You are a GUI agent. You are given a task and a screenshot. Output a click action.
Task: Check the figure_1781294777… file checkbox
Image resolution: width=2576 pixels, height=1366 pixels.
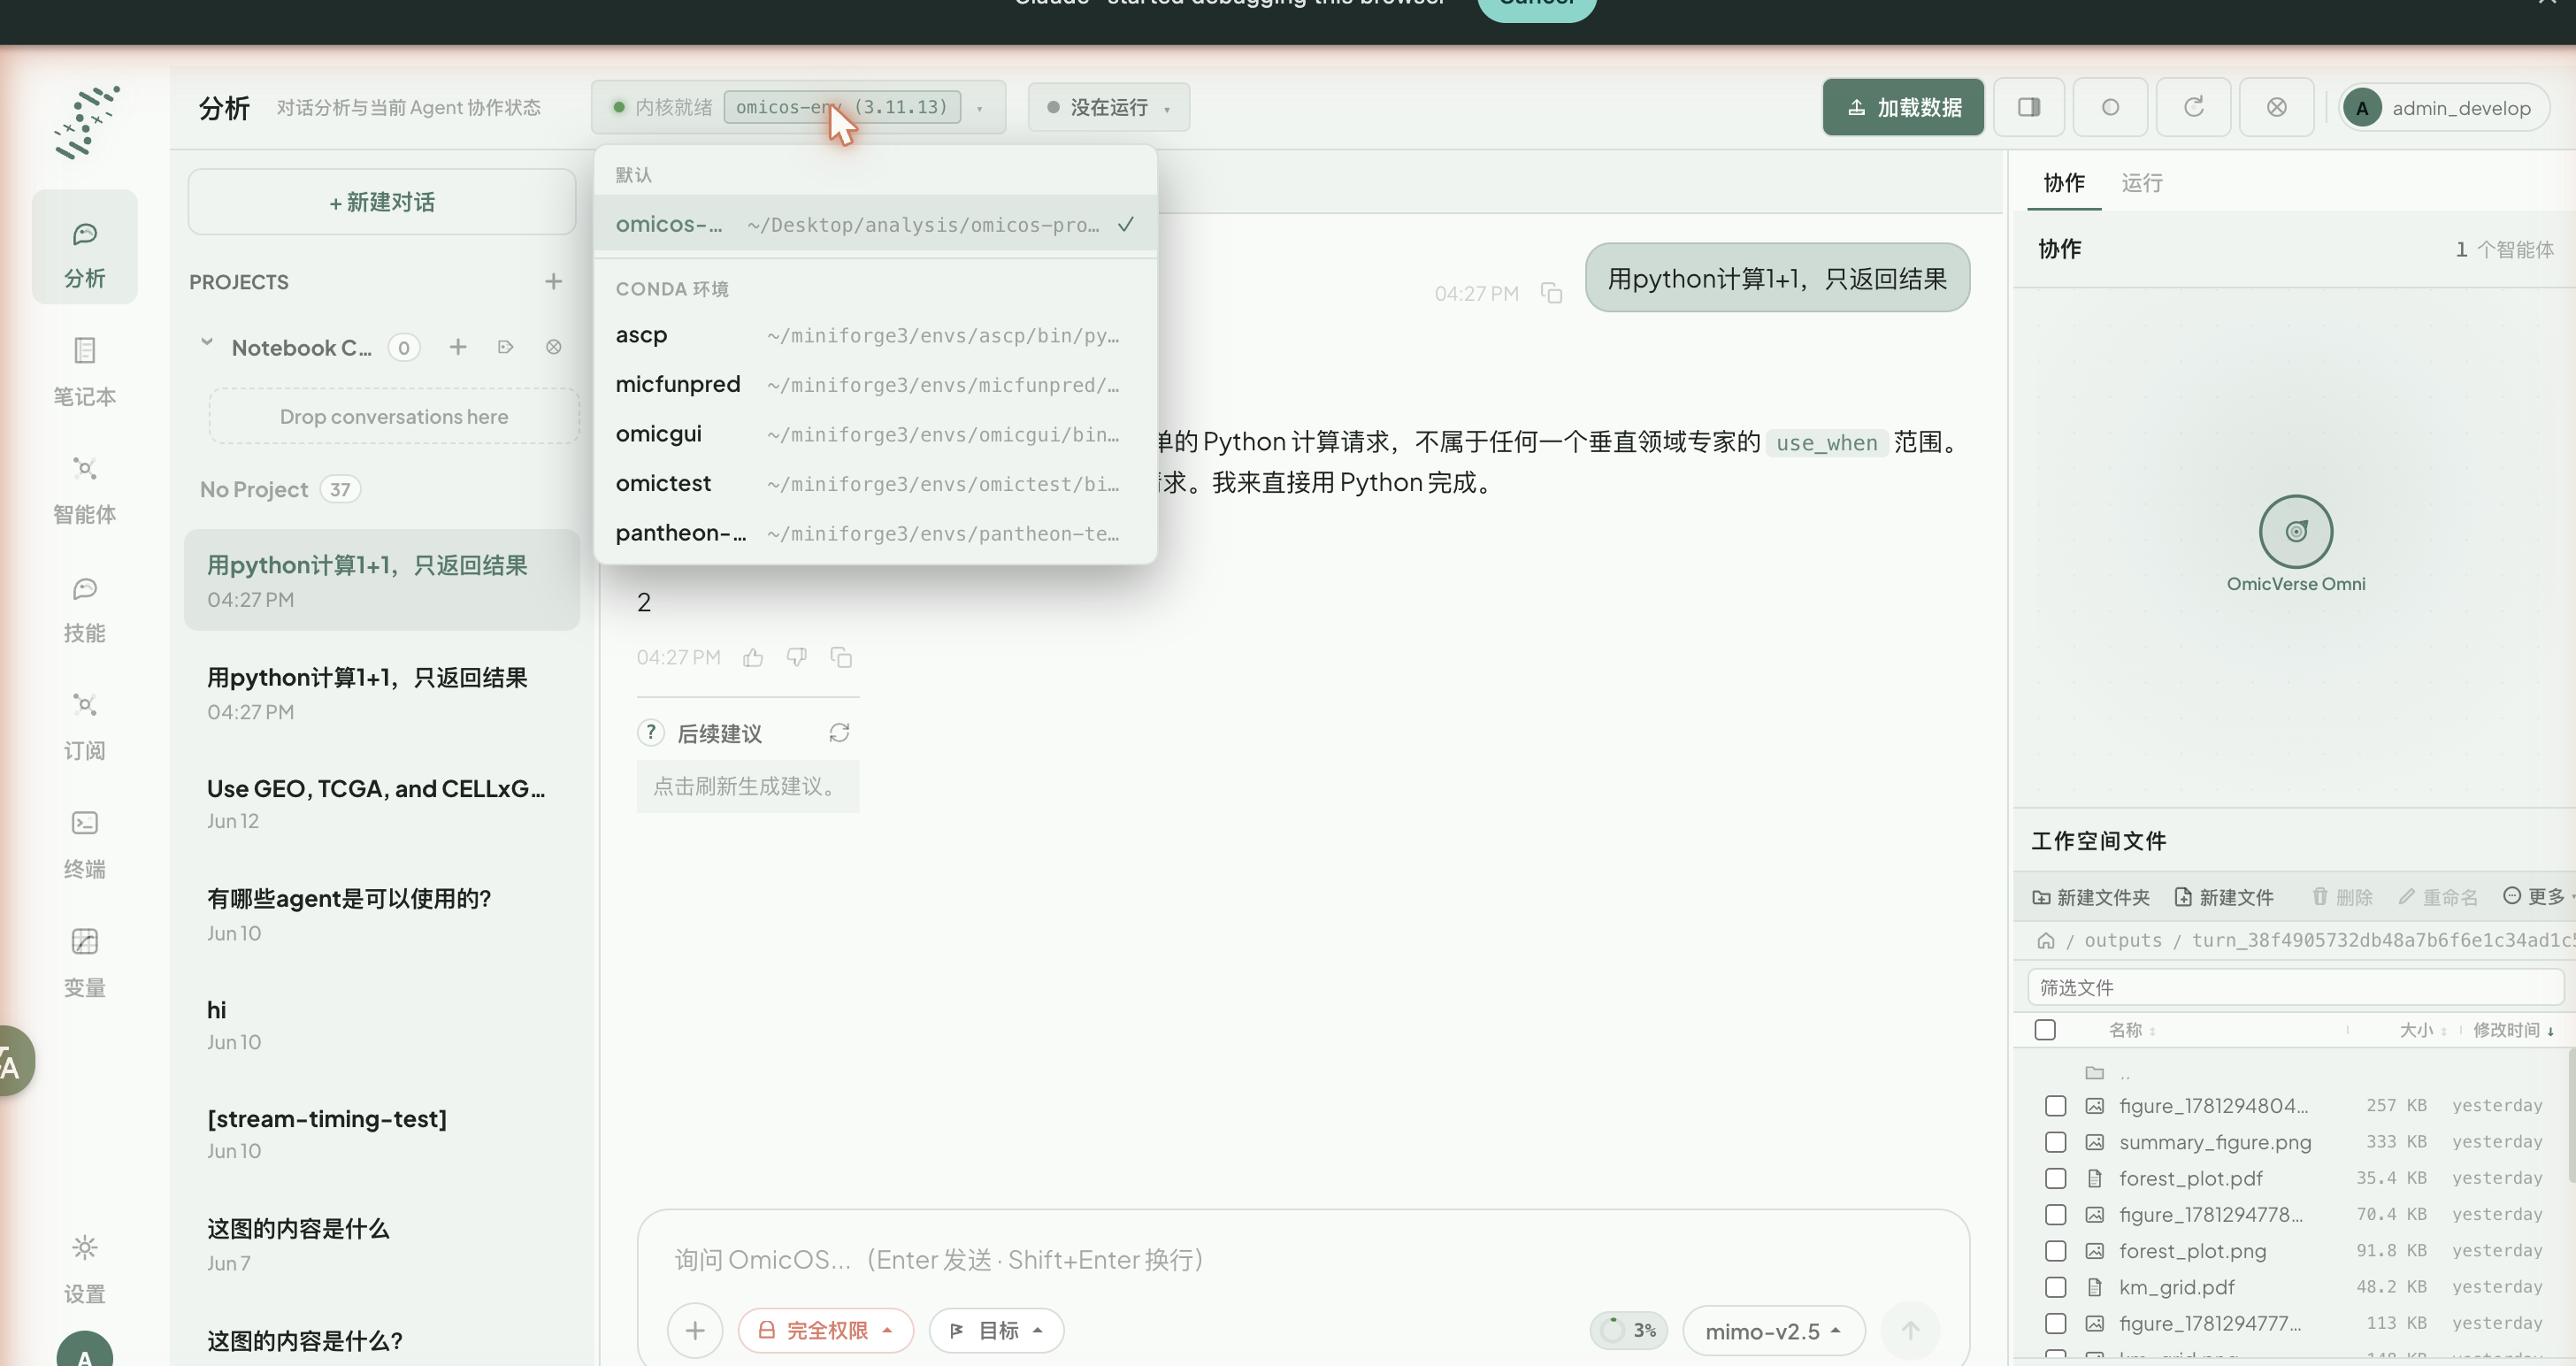(x=2055, y=1323)
